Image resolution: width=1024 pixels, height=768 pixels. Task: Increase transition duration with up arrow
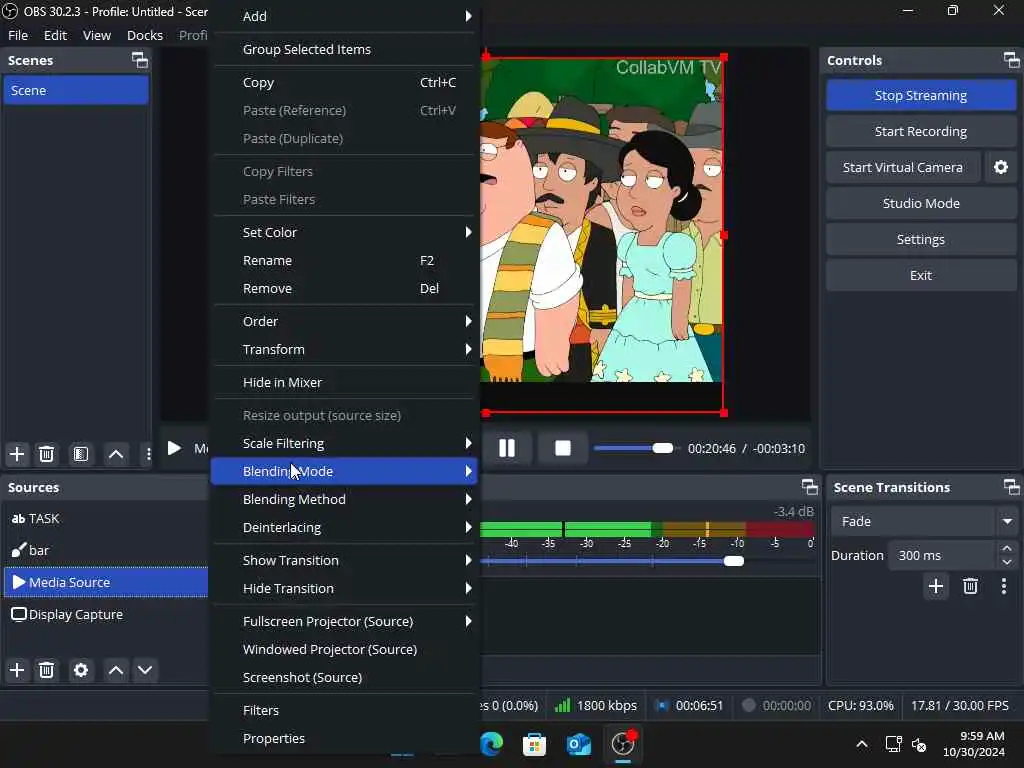coord(1007,549)
